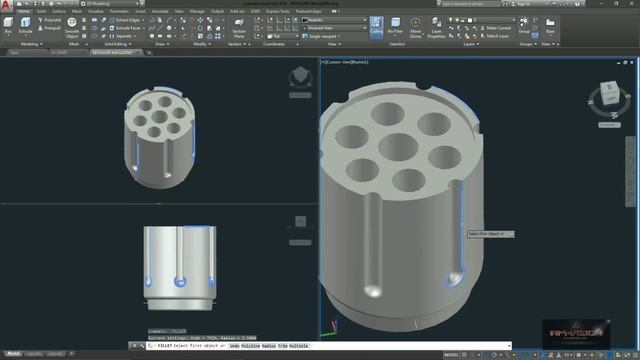The image size is (640, 360).
Task: Close the command line with X
Action: 134,346
